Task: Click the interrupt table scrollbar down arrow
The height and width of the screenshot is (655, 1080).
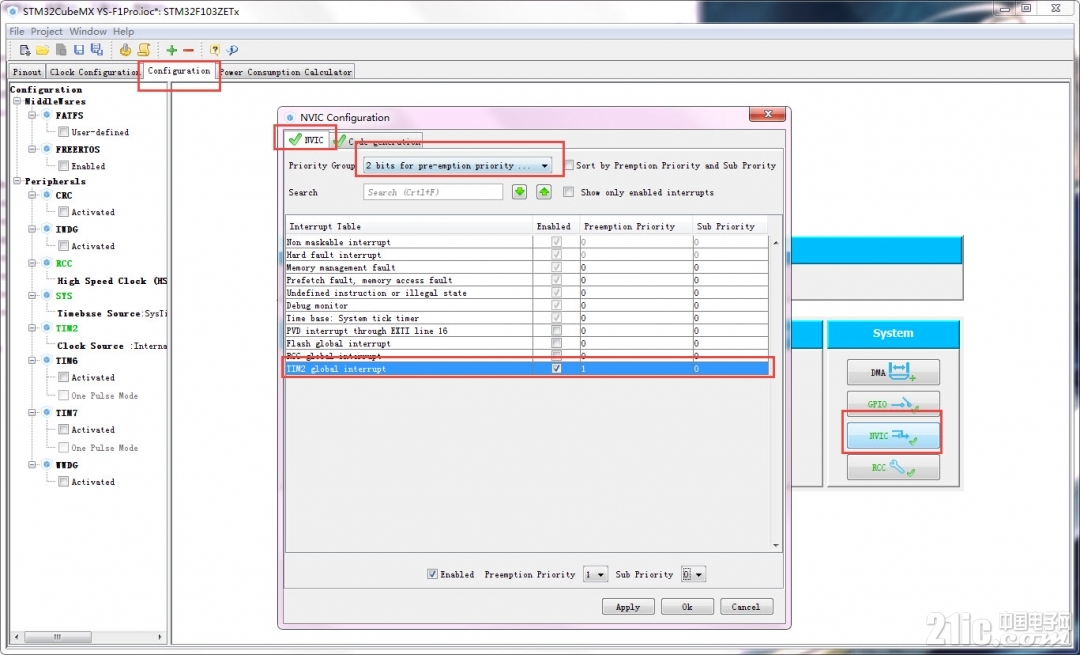Action: pos(776,545)
